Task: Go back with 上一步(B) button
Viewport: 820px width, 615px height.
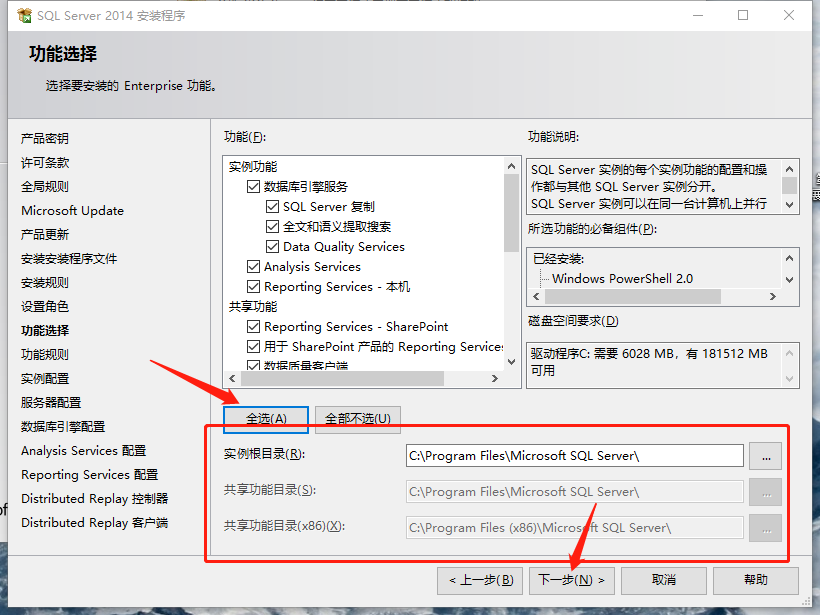Action: (x=480, y=580)
